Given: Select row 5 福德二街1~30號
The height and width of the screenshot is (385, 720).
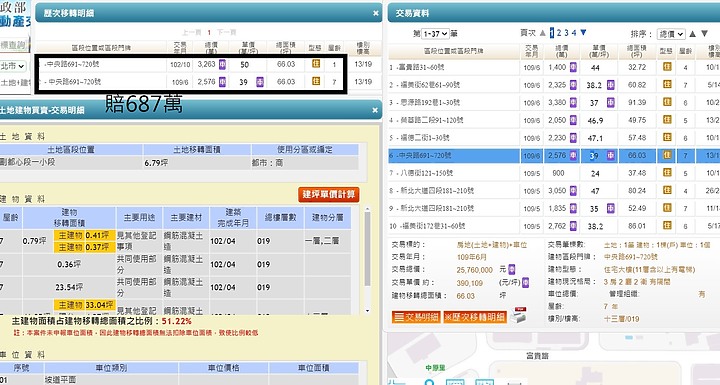Looking at the screenshot, I should (x=554, y=138).
